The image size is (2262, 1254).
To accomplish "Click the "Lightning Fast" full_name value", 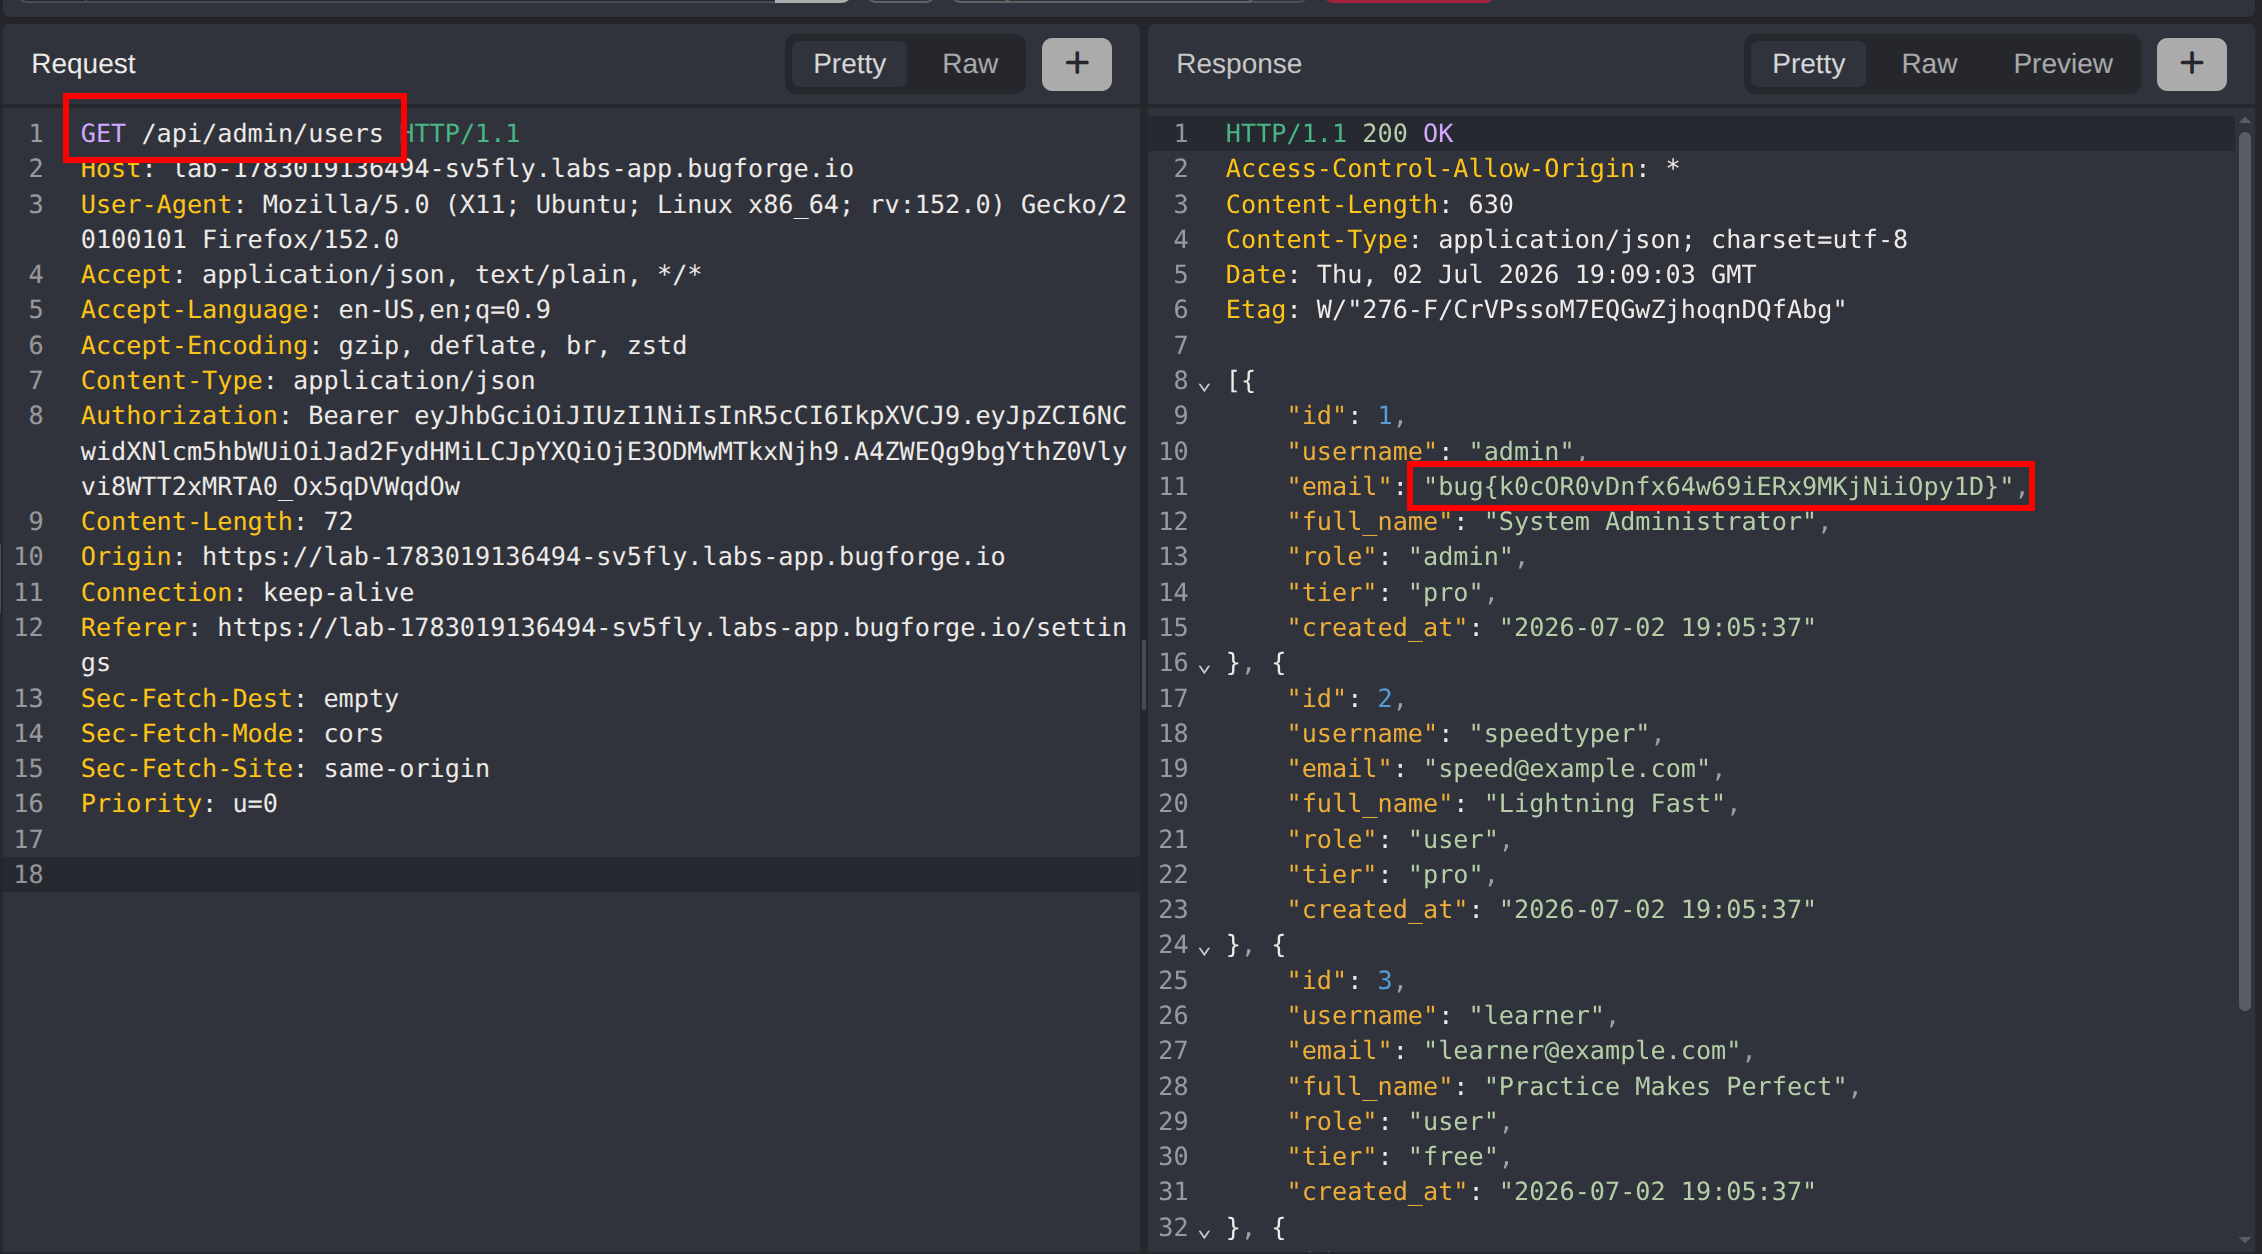I will (x=1605, y=803).
